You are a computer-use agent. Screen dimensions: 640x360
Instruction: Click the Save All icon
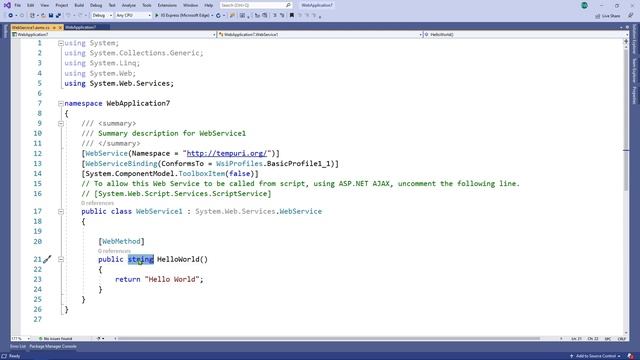pos(58,16)
